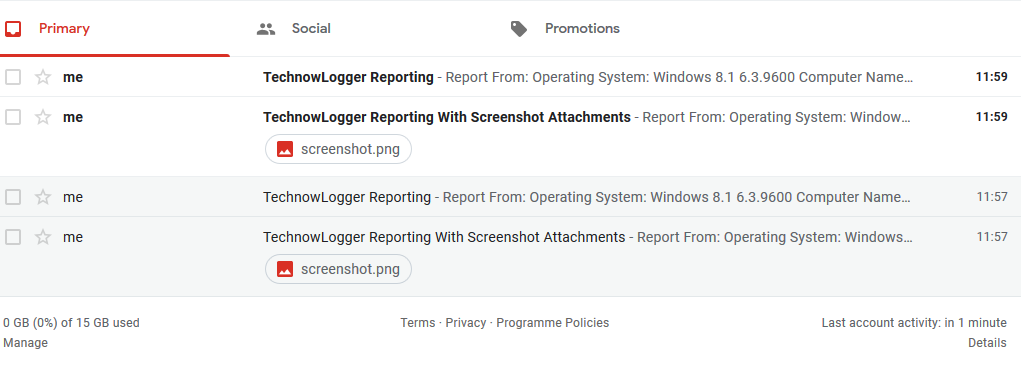Open the Terms link
Viewport: 1021px width, 385px height.
(417, 322)
